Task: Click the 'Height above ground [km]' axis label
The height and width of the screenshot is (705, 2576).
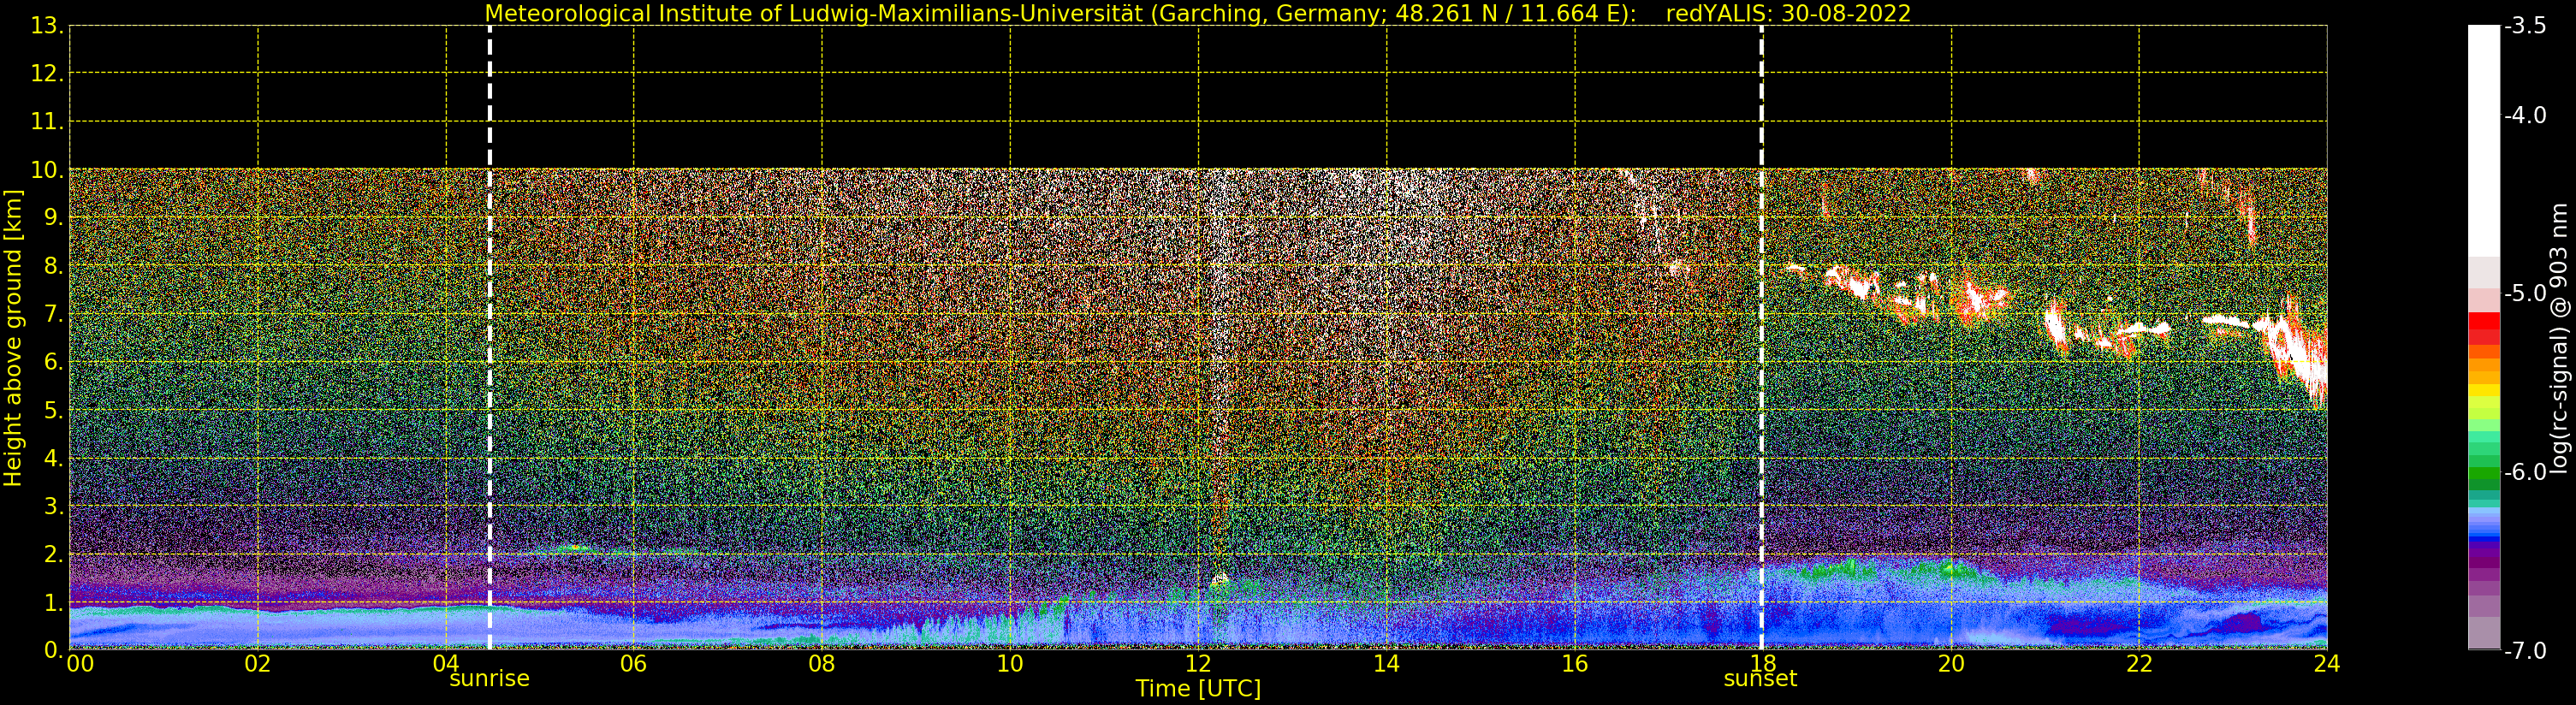Action: 13,338
